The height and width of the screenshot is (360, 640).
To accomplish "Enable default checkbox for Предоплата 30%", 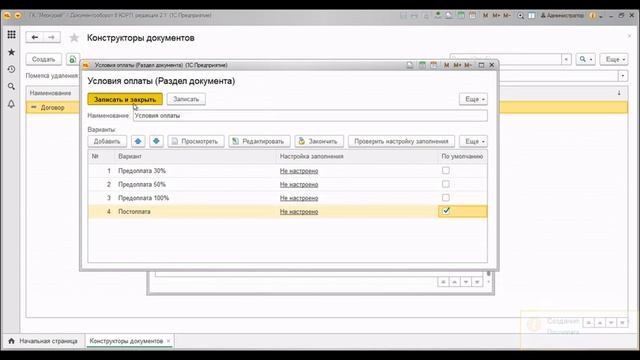I will [446, 171].
